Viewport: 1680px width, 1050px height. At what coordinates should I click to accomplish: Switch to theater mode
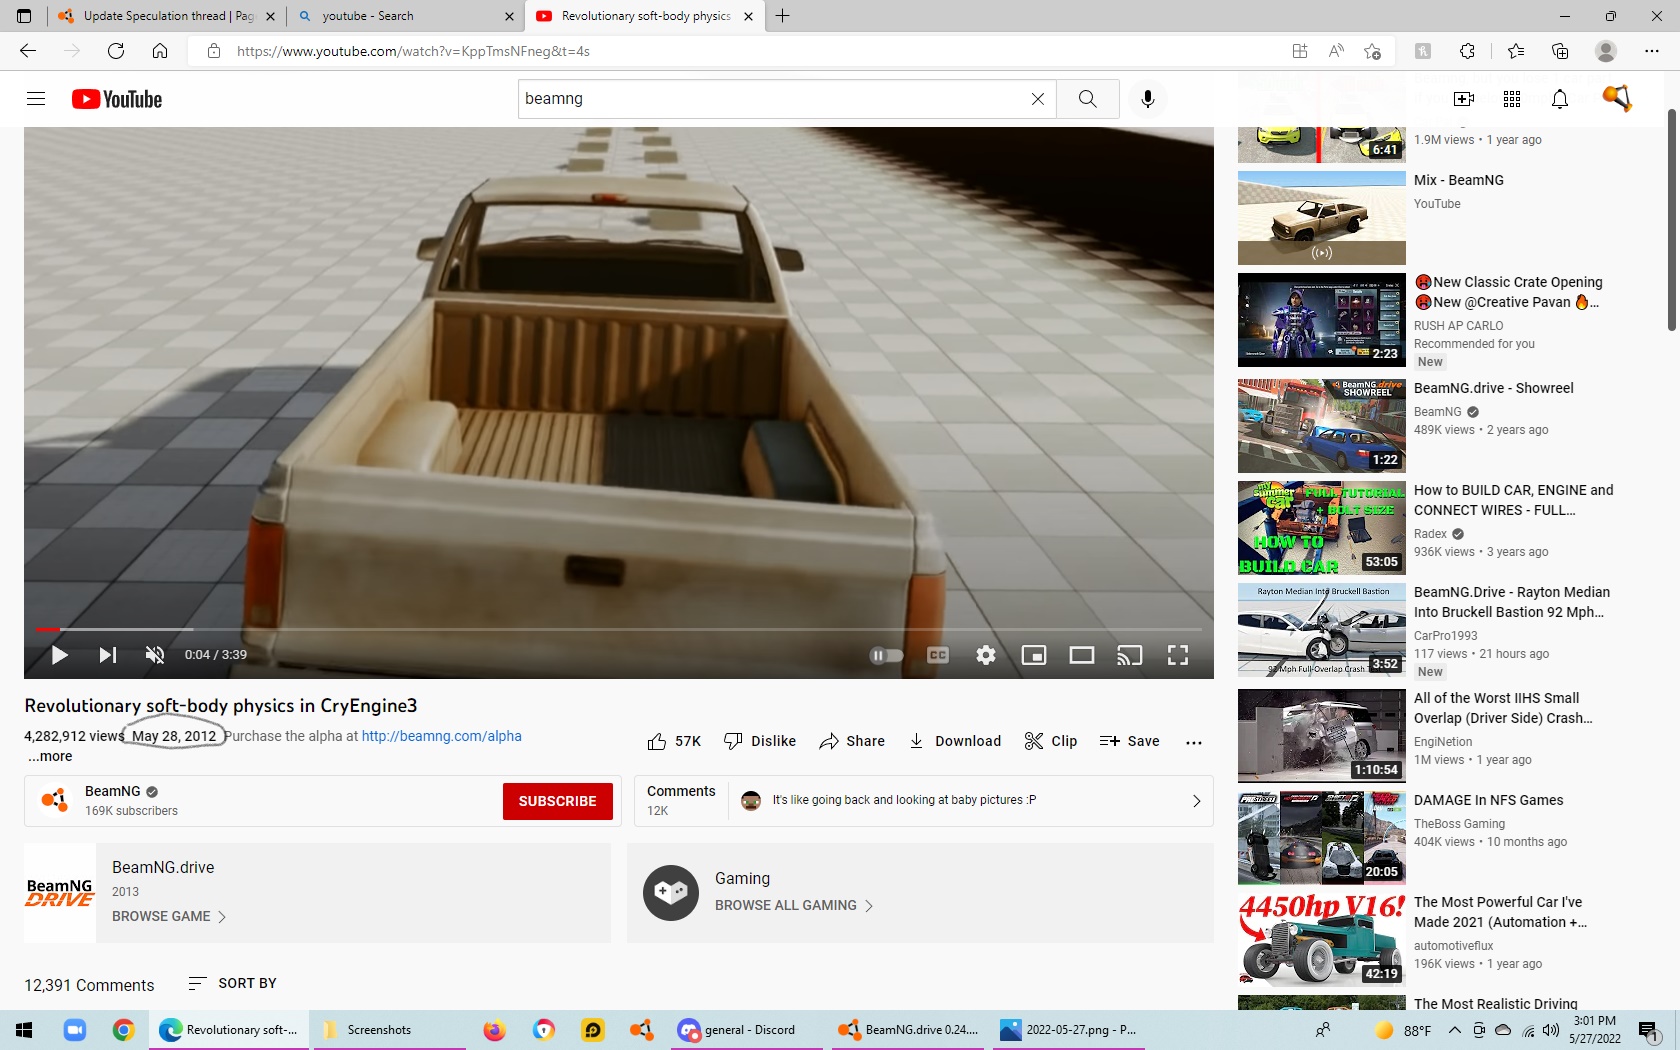click(1082, 655)
